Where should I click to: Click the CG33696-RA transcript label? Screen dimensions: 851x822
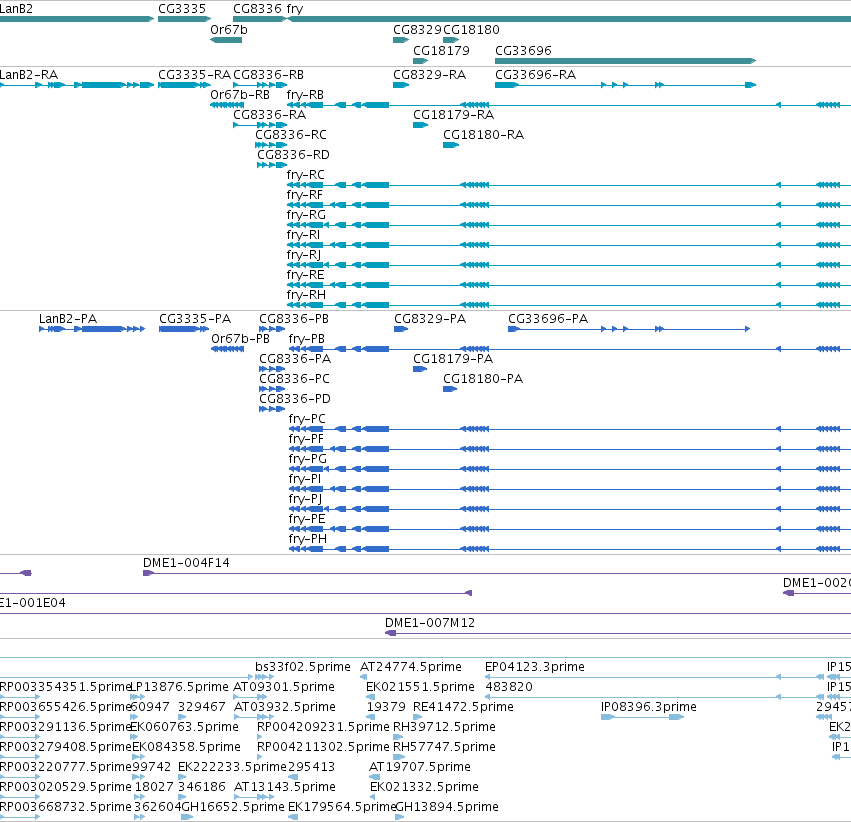[535, 74]
